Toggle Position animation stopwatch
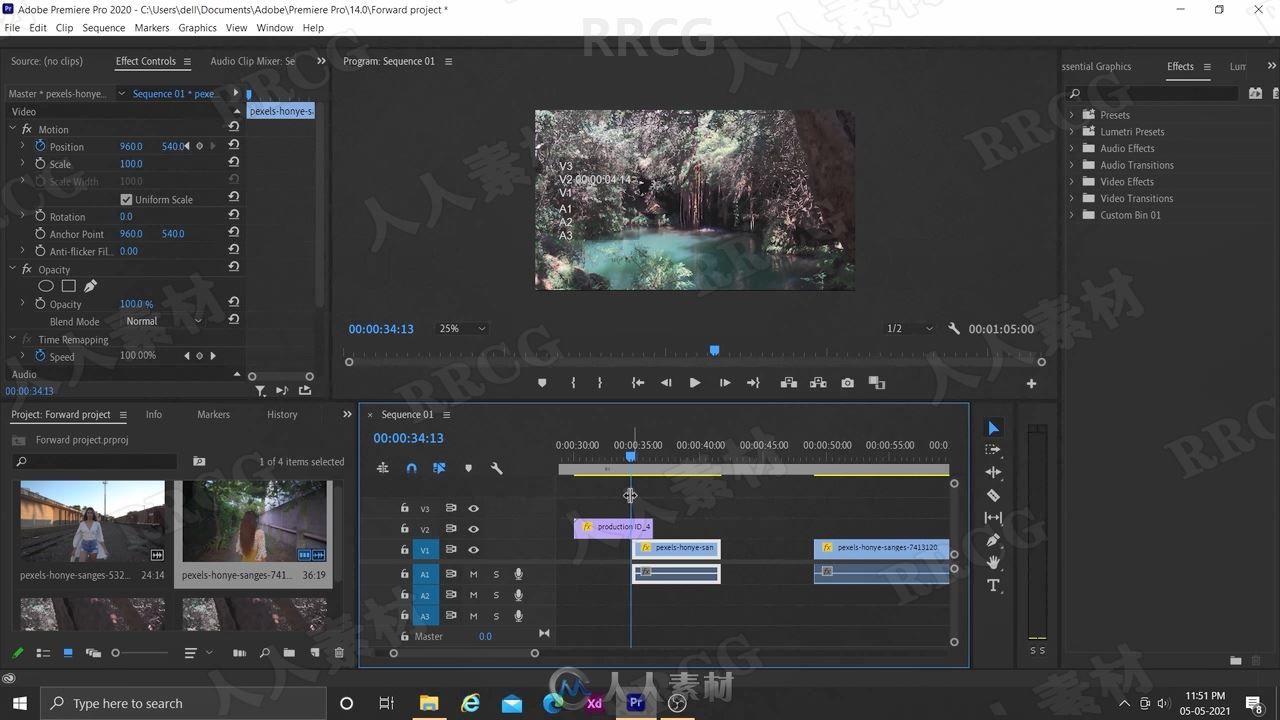 40,146
